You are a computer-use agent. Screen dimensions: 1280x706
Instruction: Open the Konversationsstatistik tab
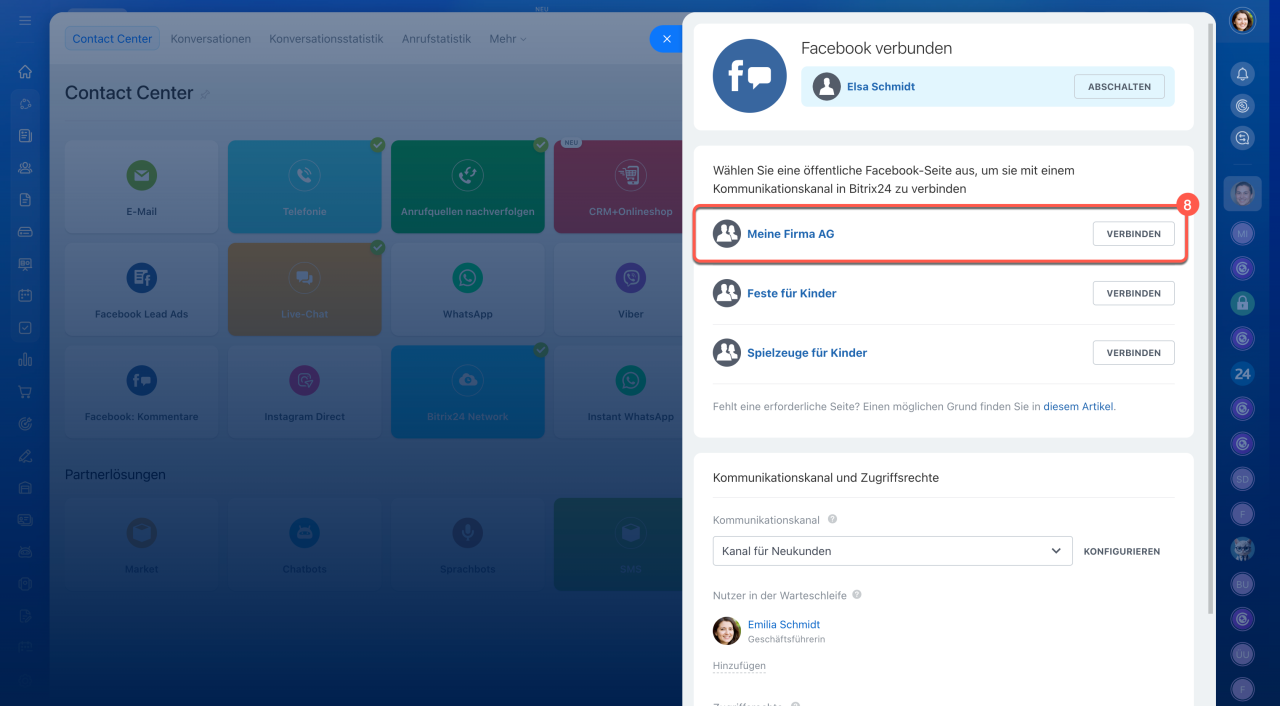[326, 39]
